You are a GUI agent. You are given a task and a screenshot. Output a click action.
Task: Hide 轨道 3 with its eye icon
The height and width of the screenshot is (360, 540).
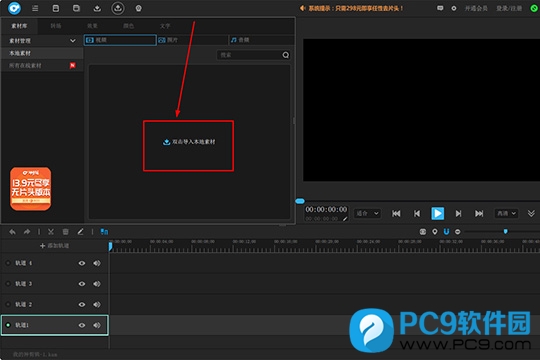point(82,284)
